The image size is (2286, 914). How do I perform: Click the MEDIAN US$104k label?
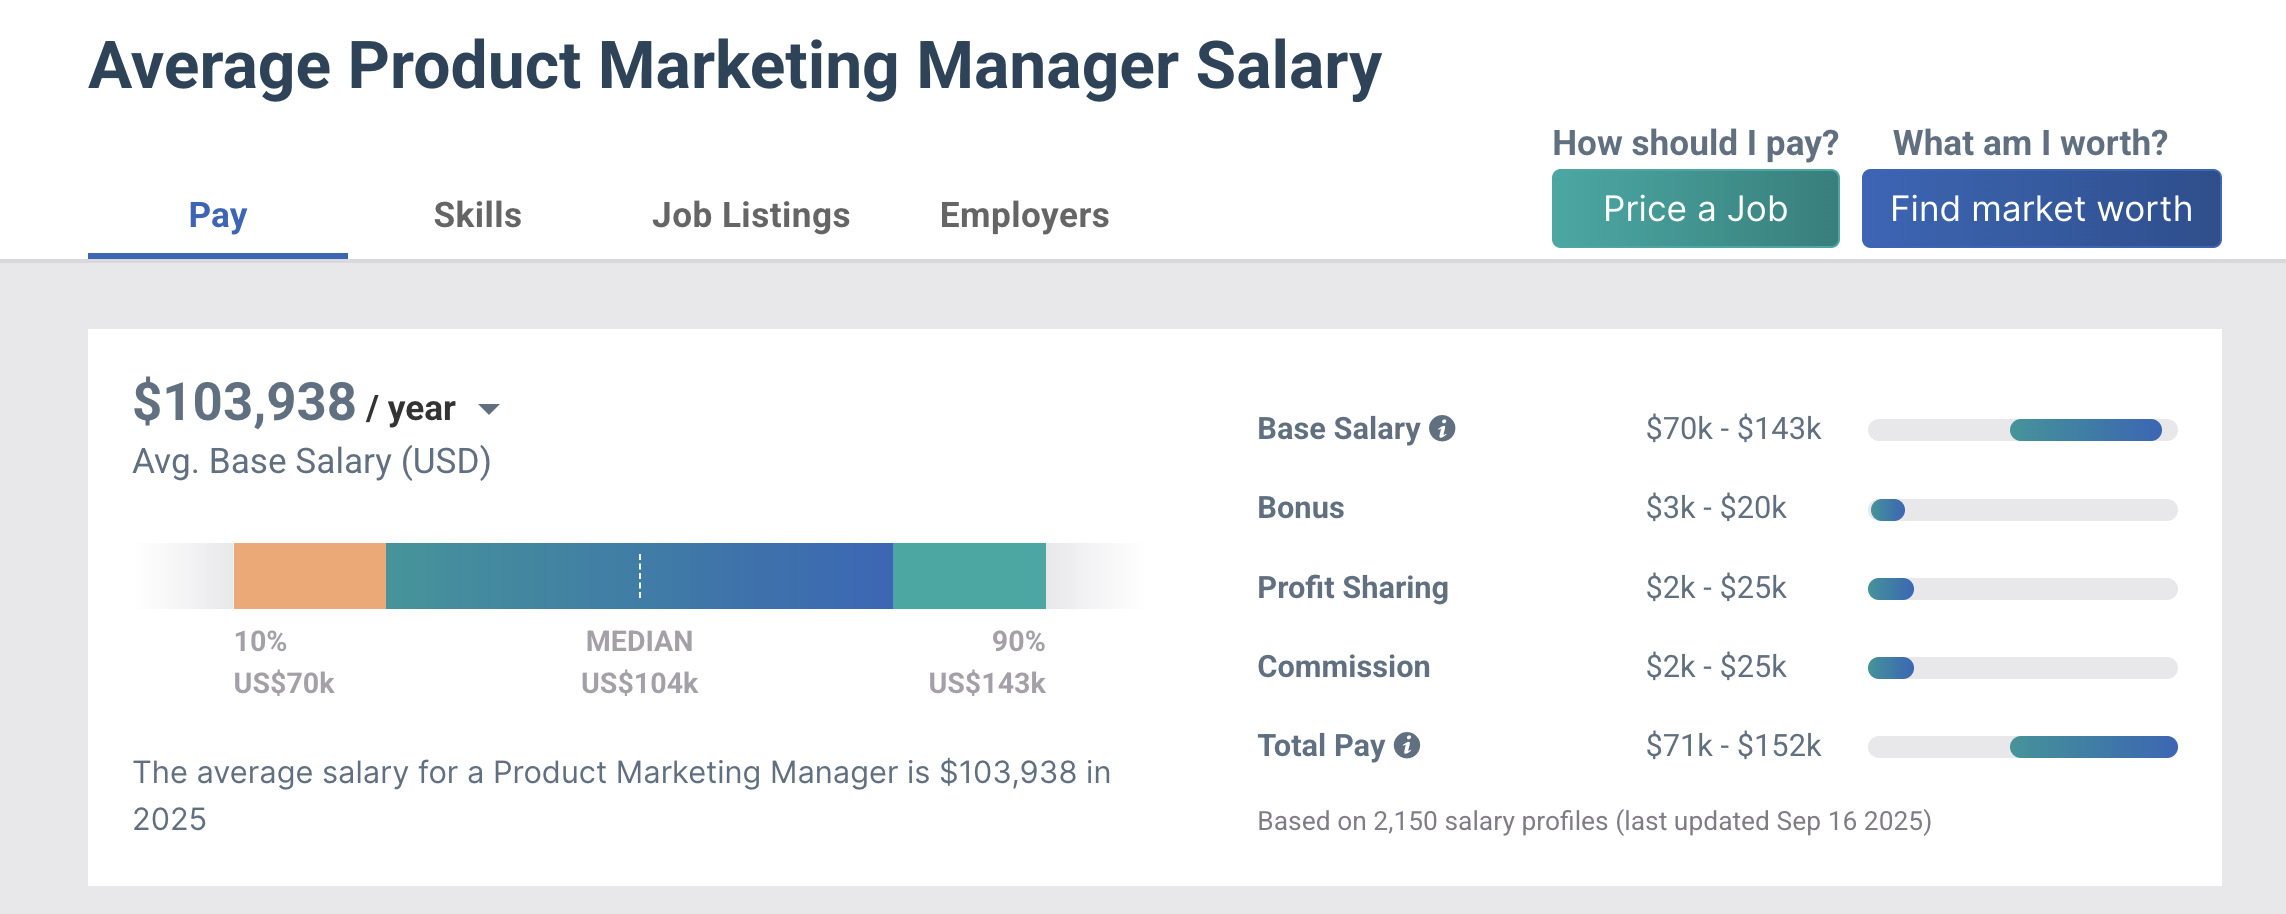pos(640,662)
